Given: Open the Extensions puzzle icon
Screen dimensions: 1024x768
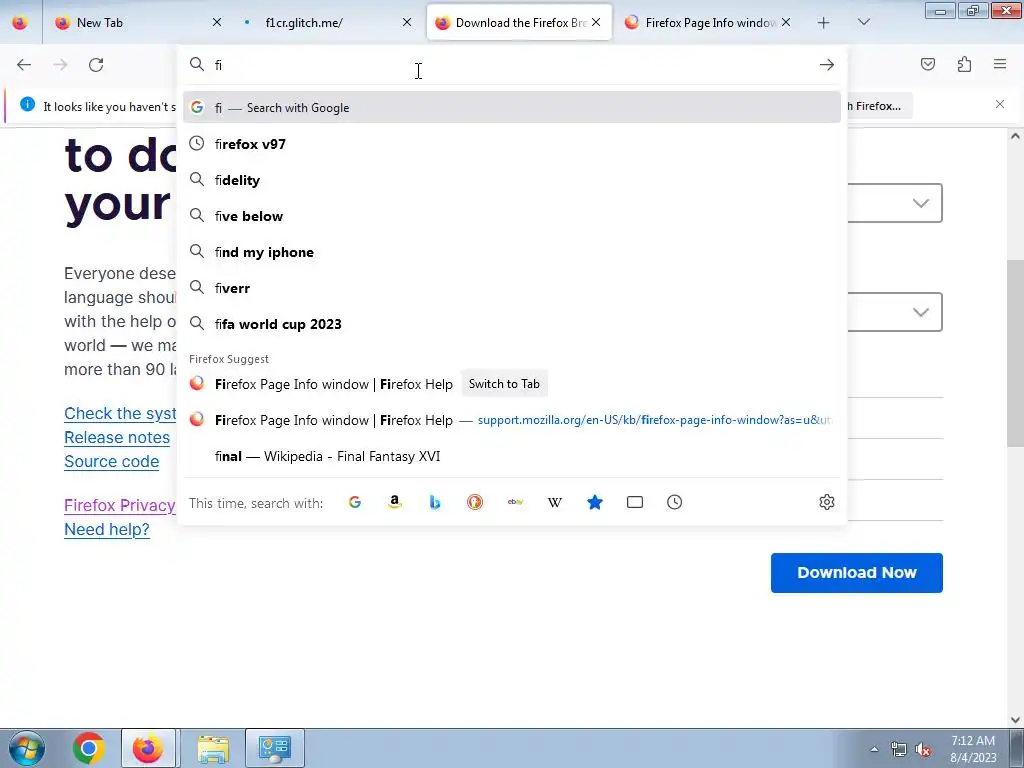Looking at the screenshot, I should 964,64.
